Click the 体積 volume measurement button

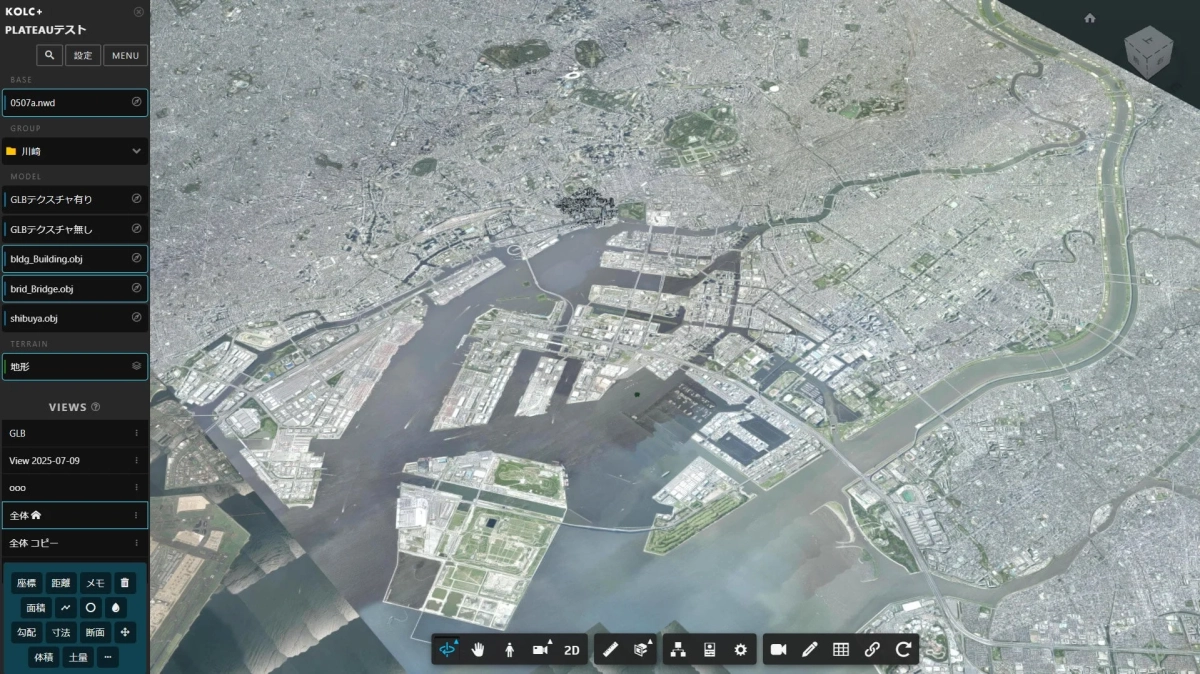(x=43, y=657)
